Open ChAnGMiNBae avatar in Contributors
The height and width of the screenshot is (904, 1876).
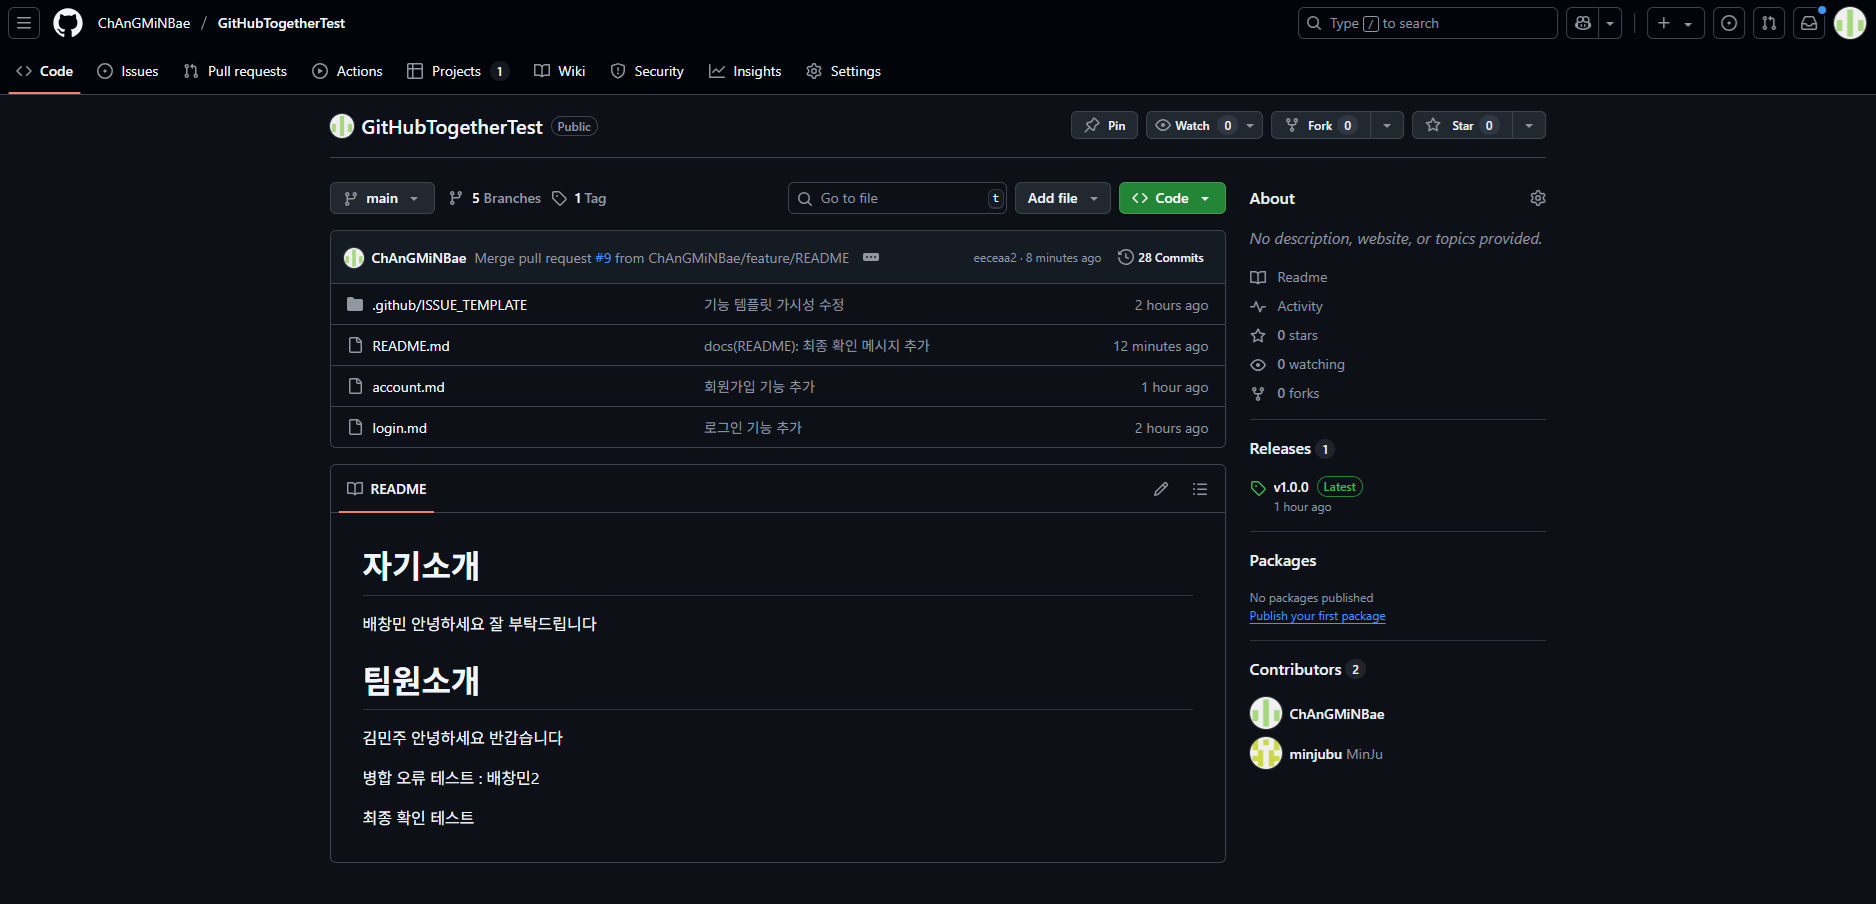tap(1266, 713)
